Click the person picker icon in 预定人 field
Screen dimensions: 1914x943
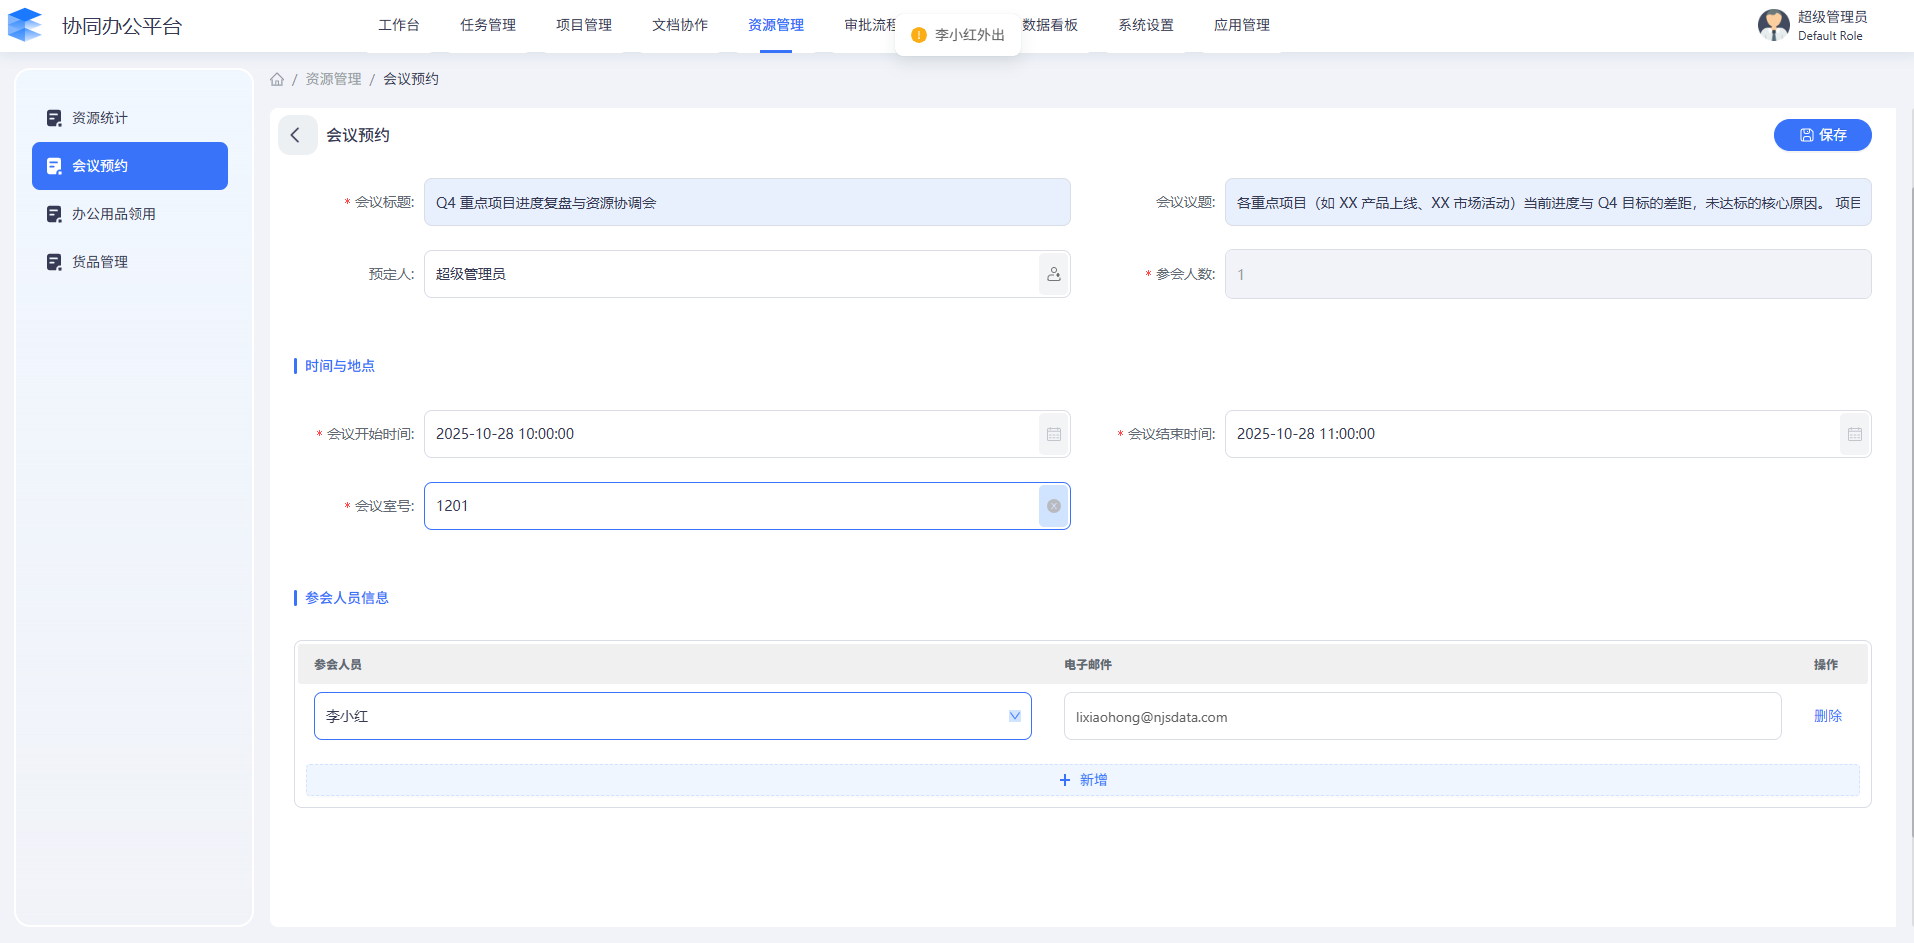(1053, 274)
